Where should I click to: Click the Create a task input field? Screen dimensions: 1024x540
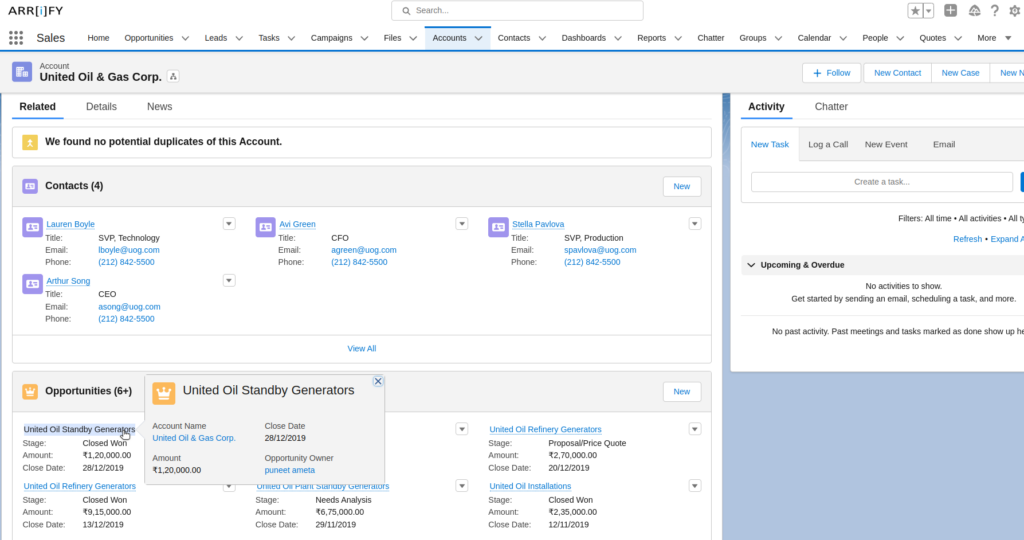[x=881, y=182]
